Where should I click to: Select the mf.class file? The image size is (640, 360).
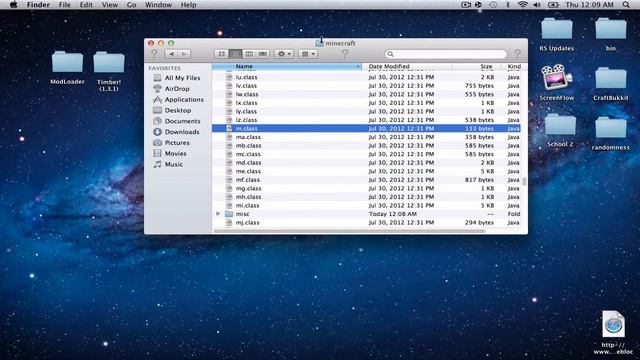point(366,180)
